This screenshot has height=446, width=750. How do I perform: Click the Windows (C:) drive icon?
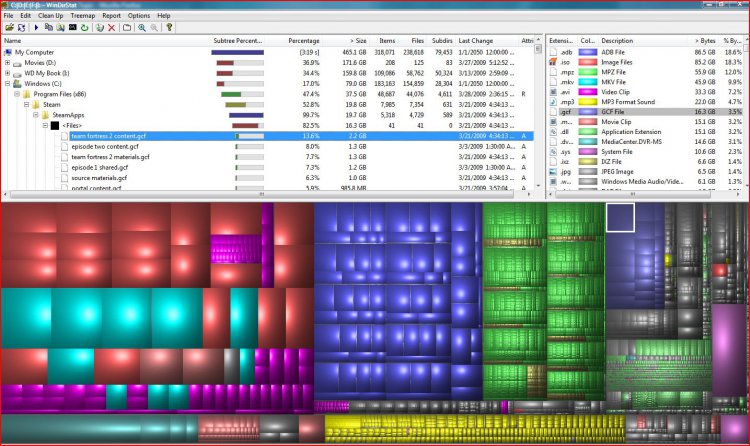point(17,84)
